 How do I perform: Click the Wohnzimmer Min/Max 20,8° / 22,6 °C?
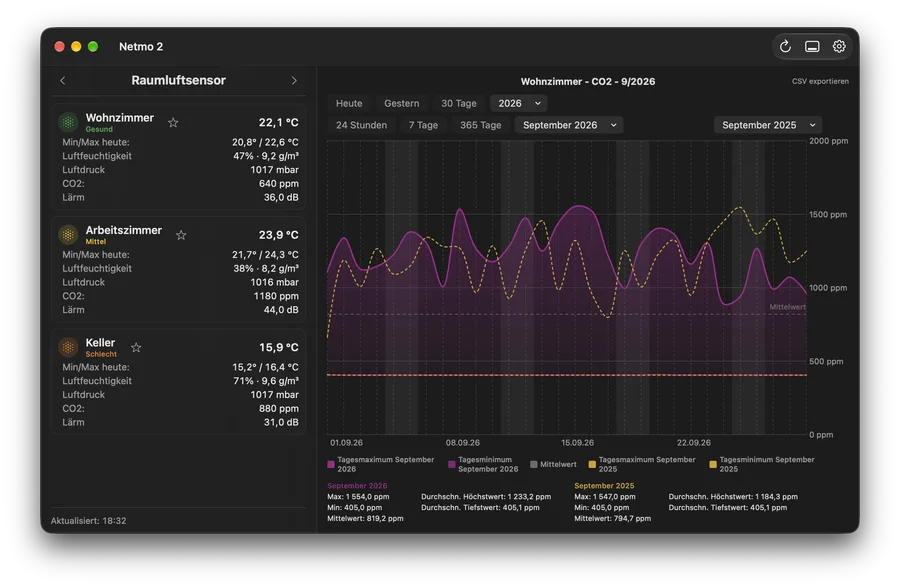pos(265,142)
